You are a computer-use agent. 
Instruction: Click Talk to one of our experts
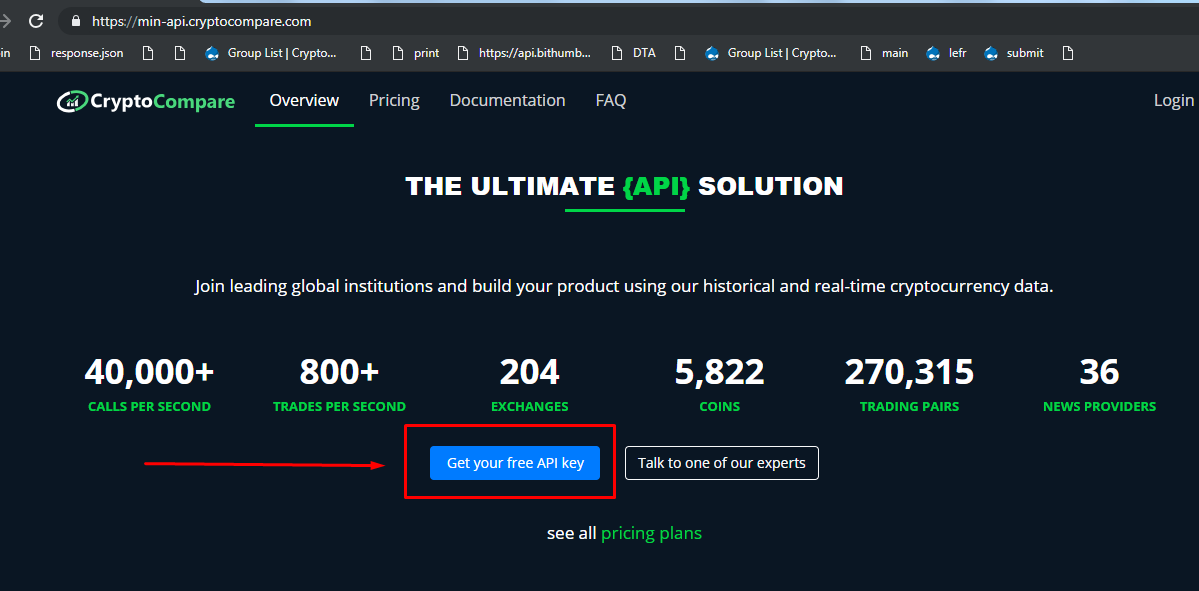[722, 463]
